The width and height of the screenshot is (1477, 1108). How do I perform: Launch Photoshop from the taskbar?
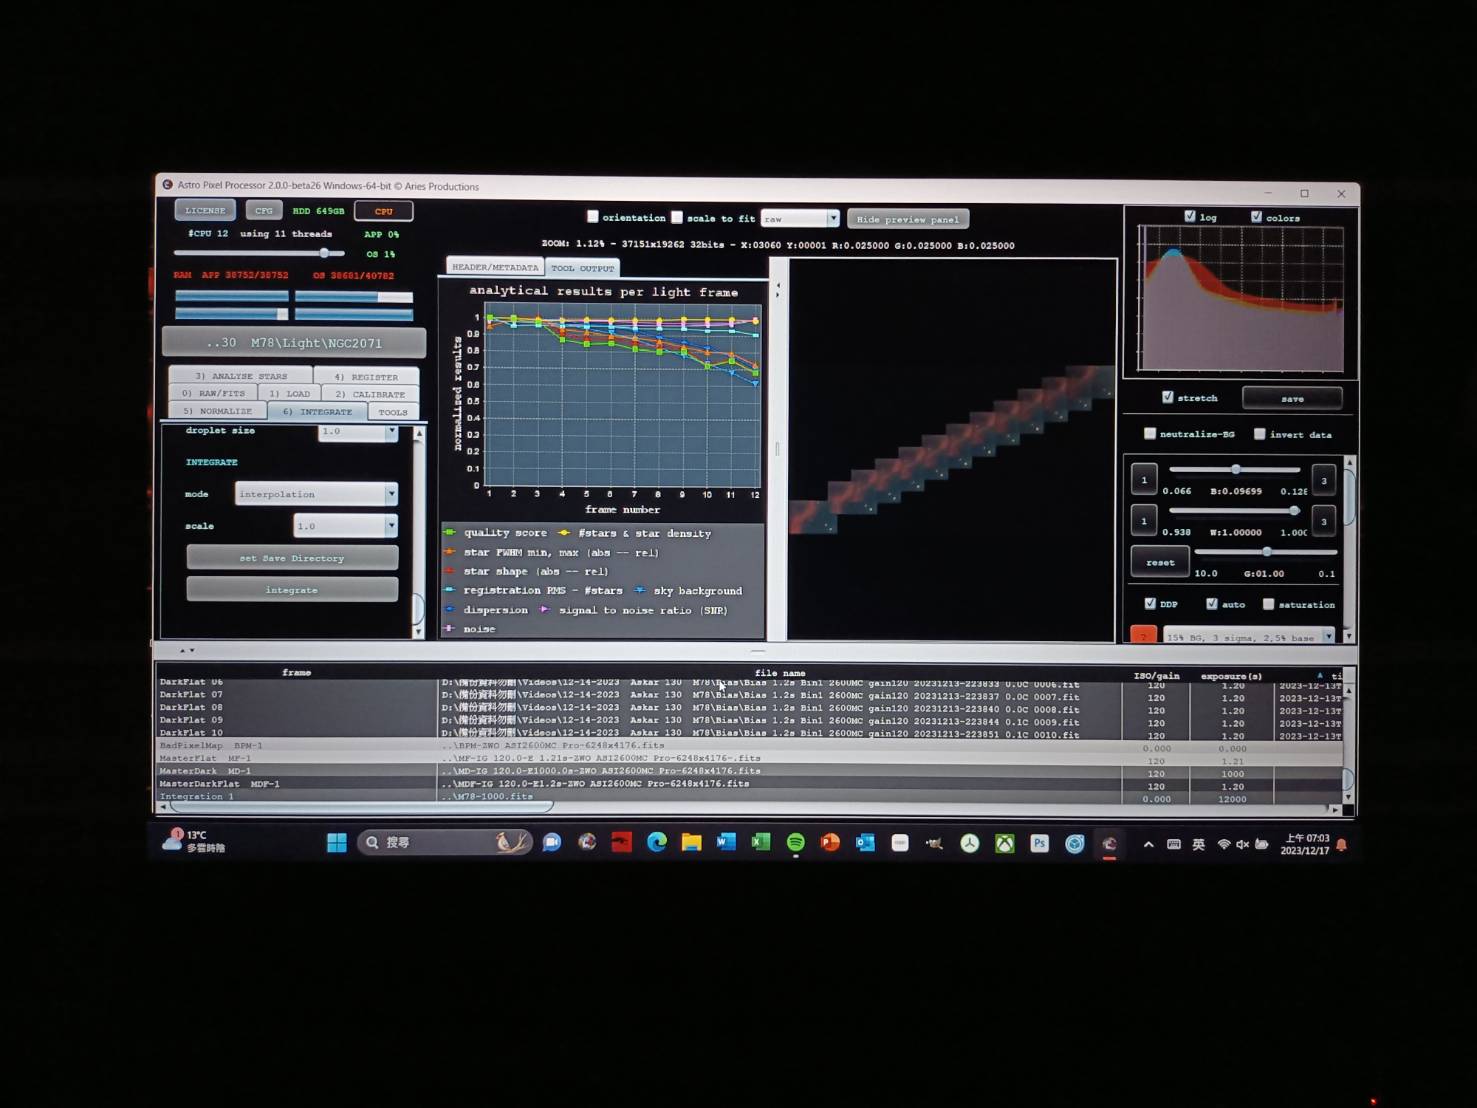tap(1039, 843)
